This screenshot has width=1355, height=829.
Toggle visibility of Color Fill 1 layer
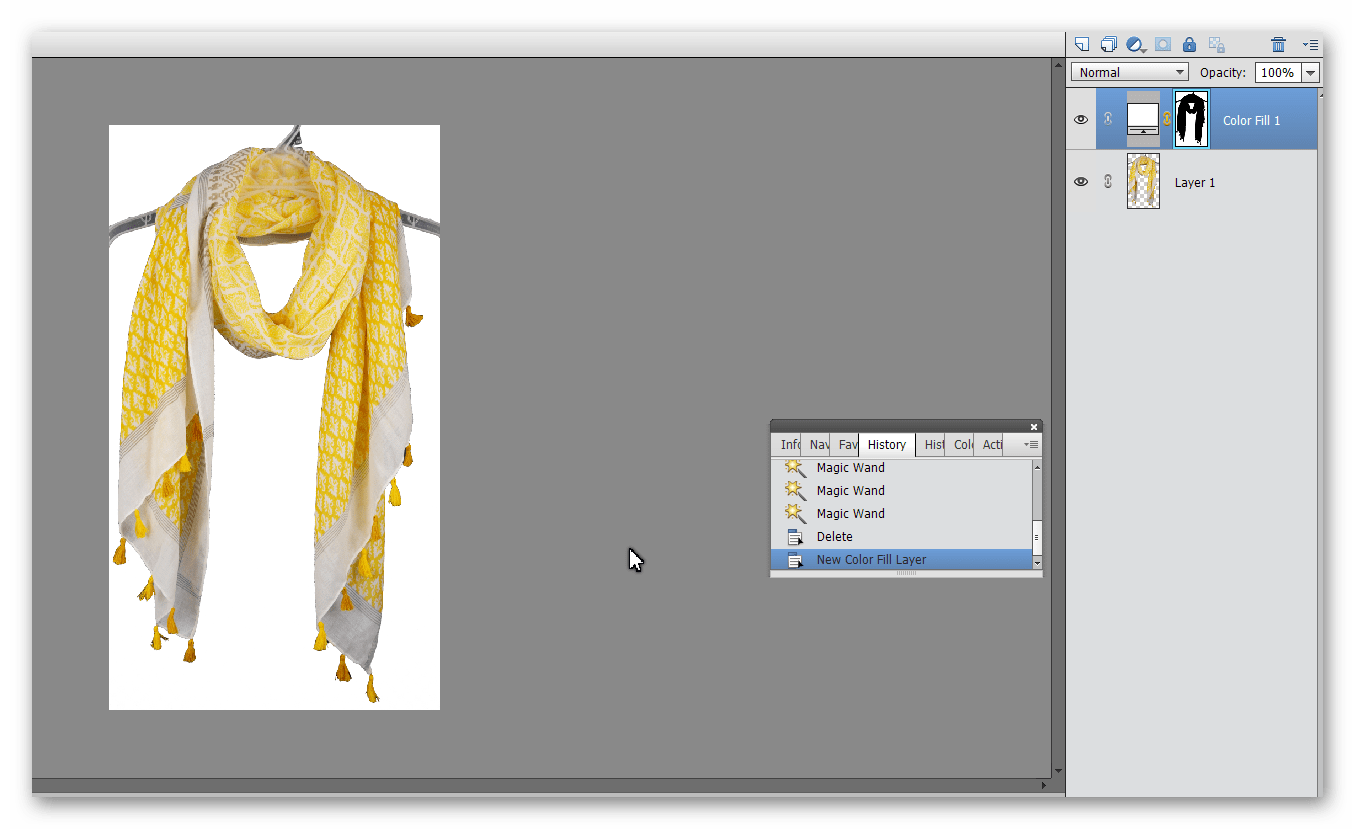click(1081, 119)
